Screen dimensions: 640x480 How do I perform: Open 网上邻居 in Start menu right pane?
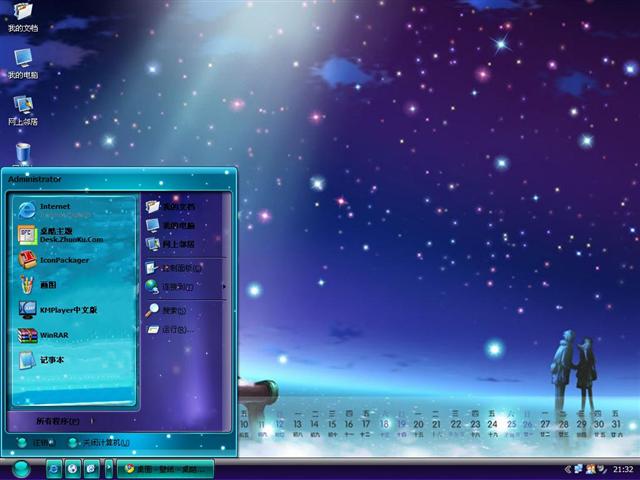click(x=184, y=244)
